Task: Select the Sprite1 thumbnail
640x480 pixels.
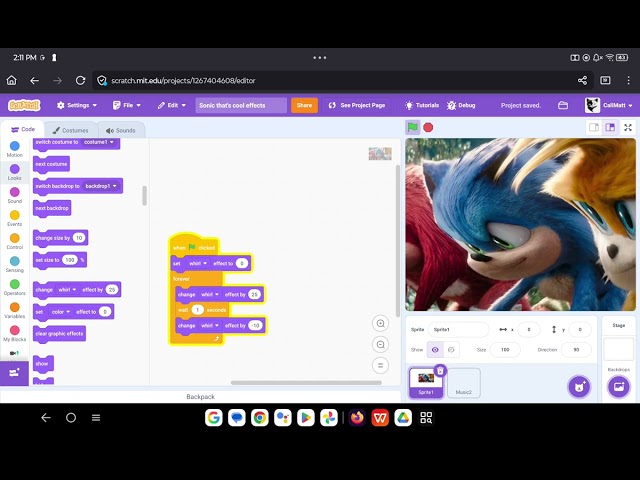Action: [426, 383]
